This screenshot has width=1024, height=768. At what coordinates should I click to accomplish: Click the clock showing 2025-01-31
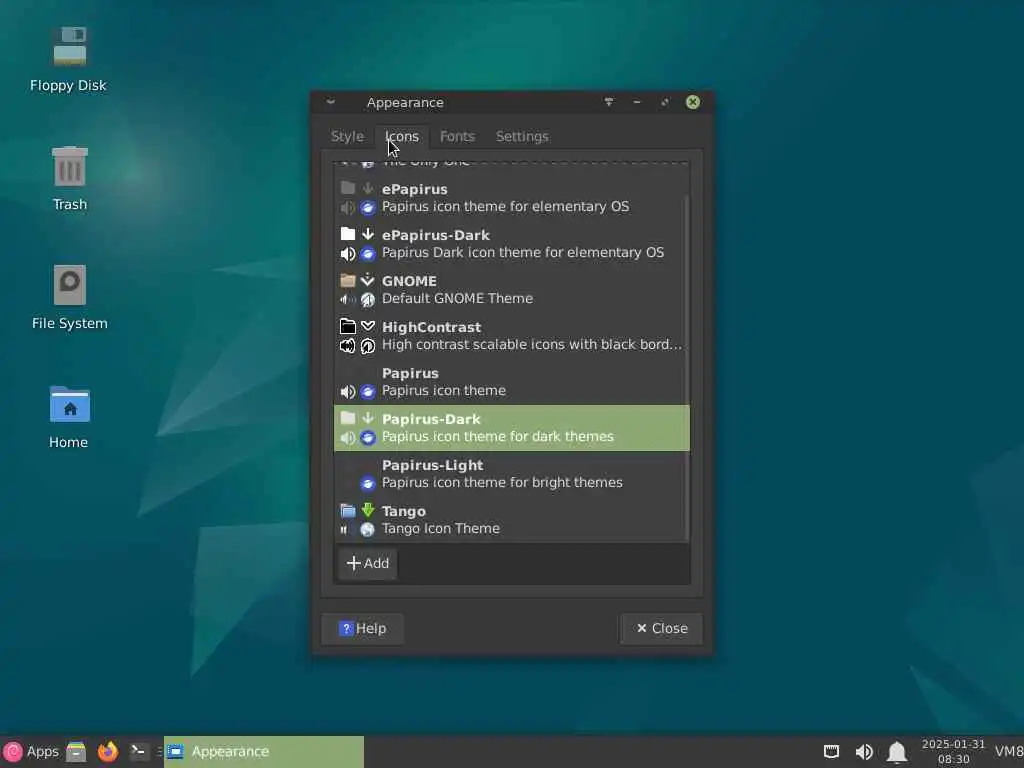pyautogui.click(x=953, y=752)
